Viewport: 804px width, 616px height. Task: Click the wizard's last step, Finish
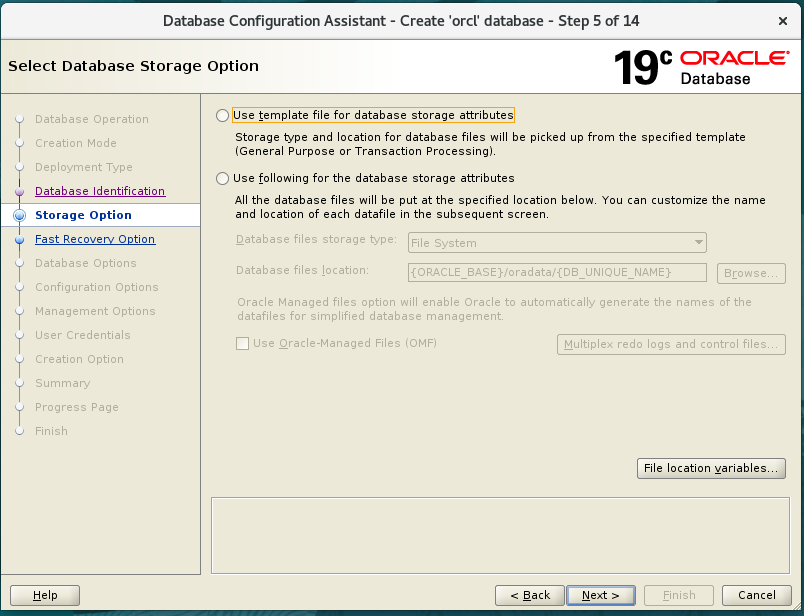51,431
